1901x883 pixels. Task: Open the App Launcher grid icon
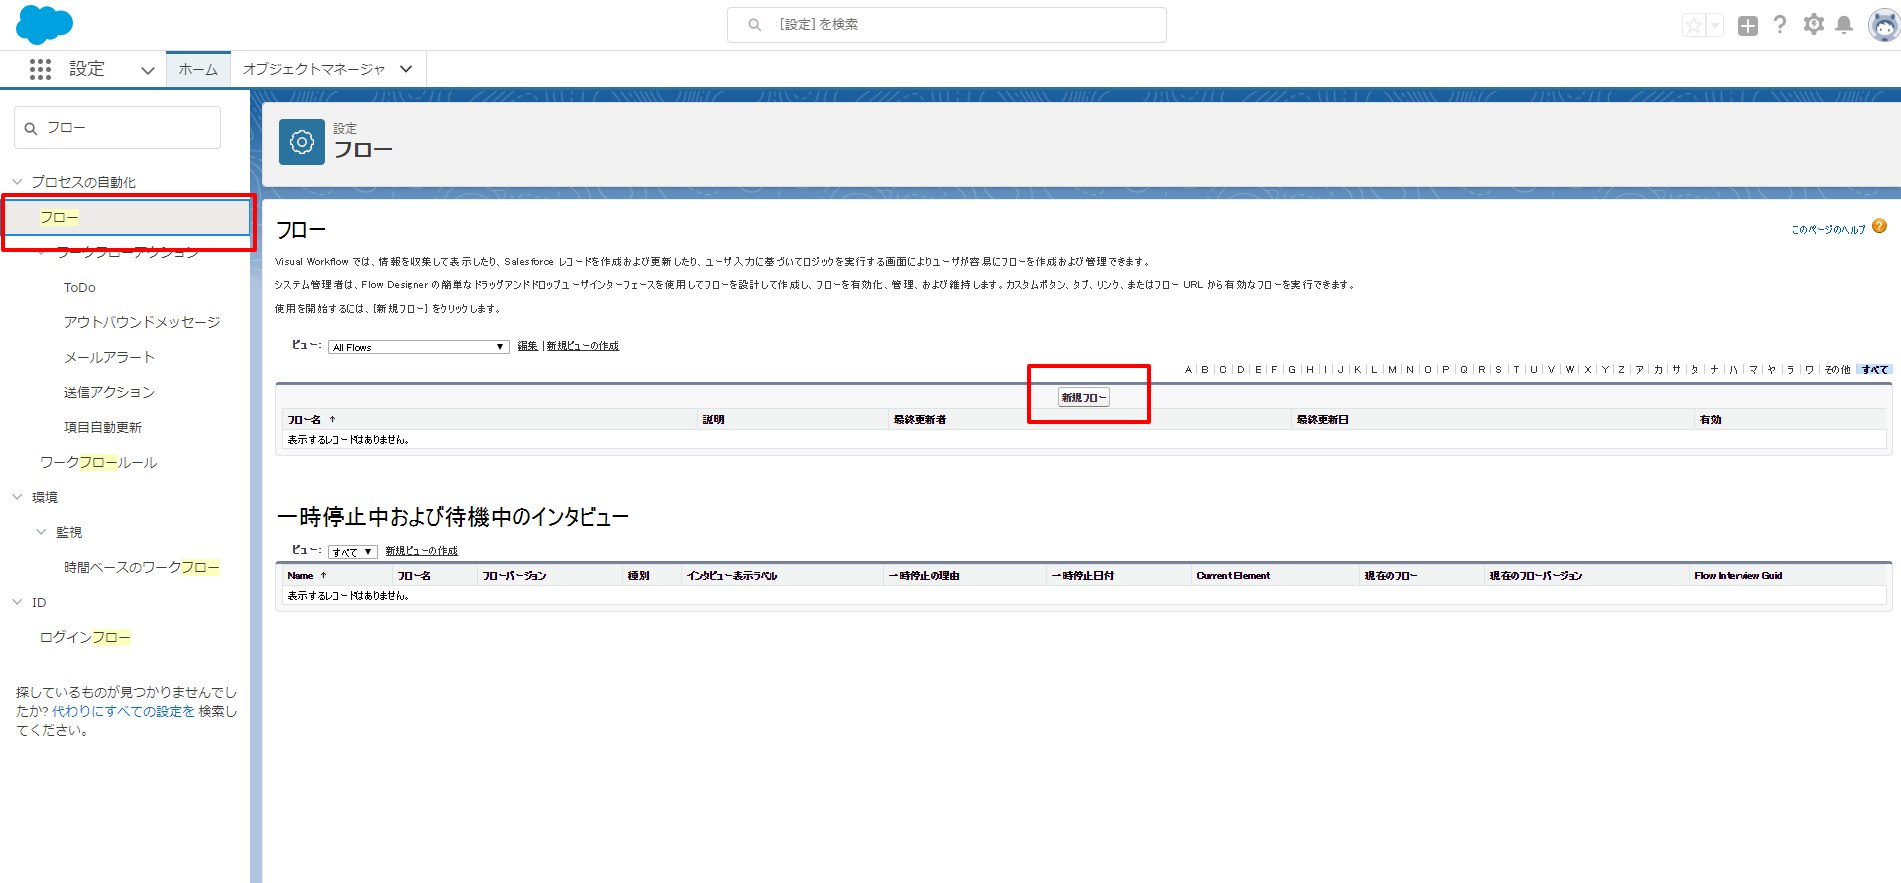tap(40, 69)
